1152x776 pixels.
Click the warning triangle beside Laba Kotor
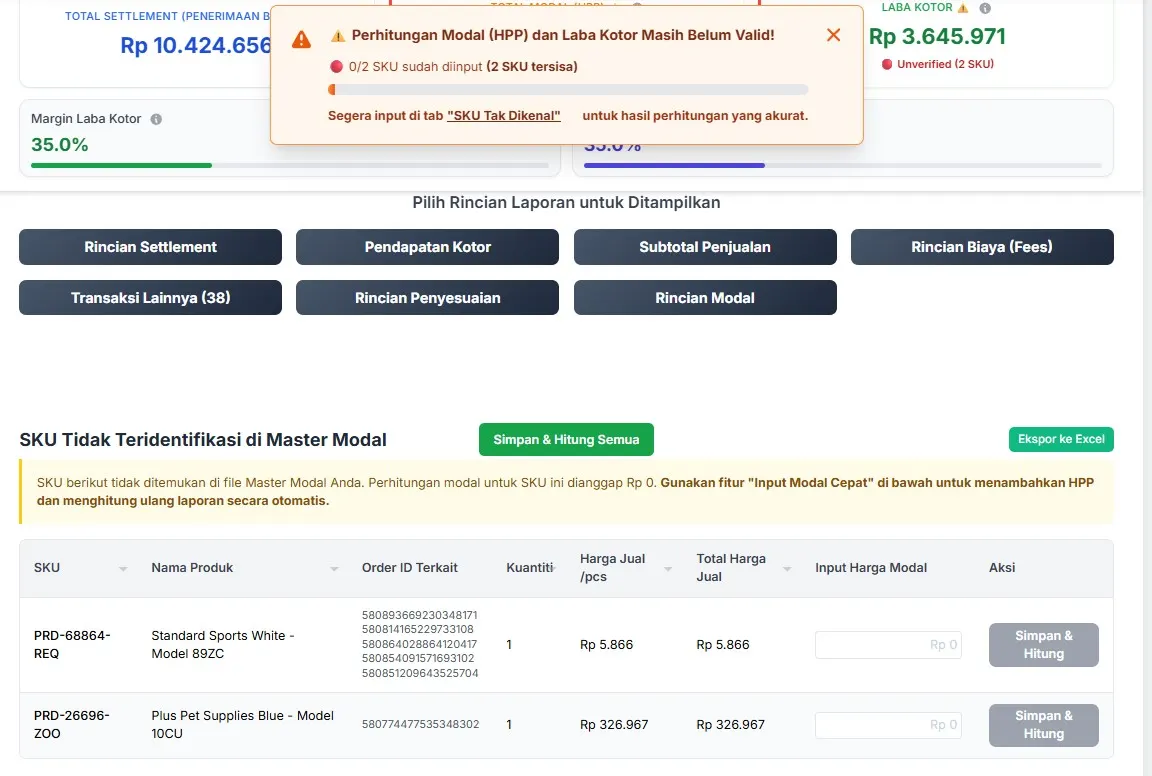coord(963,8)
